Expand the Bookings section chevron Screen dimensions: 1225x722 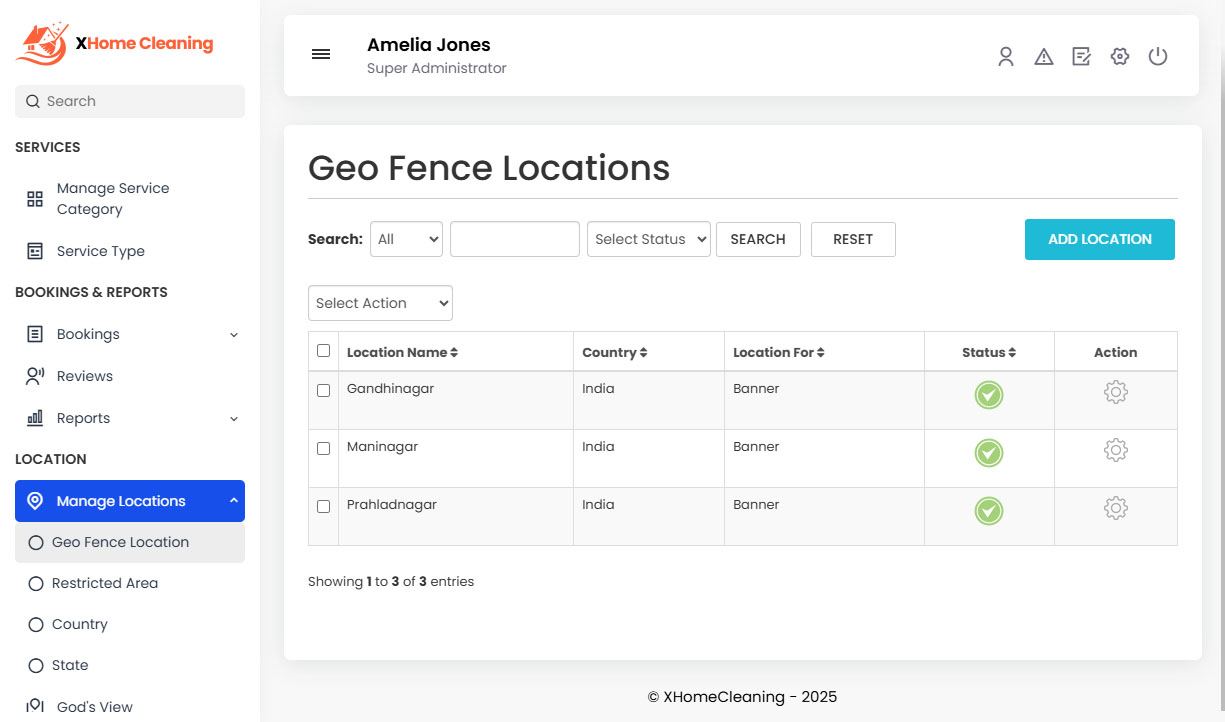pyautogui.click(x=233, y=334)
